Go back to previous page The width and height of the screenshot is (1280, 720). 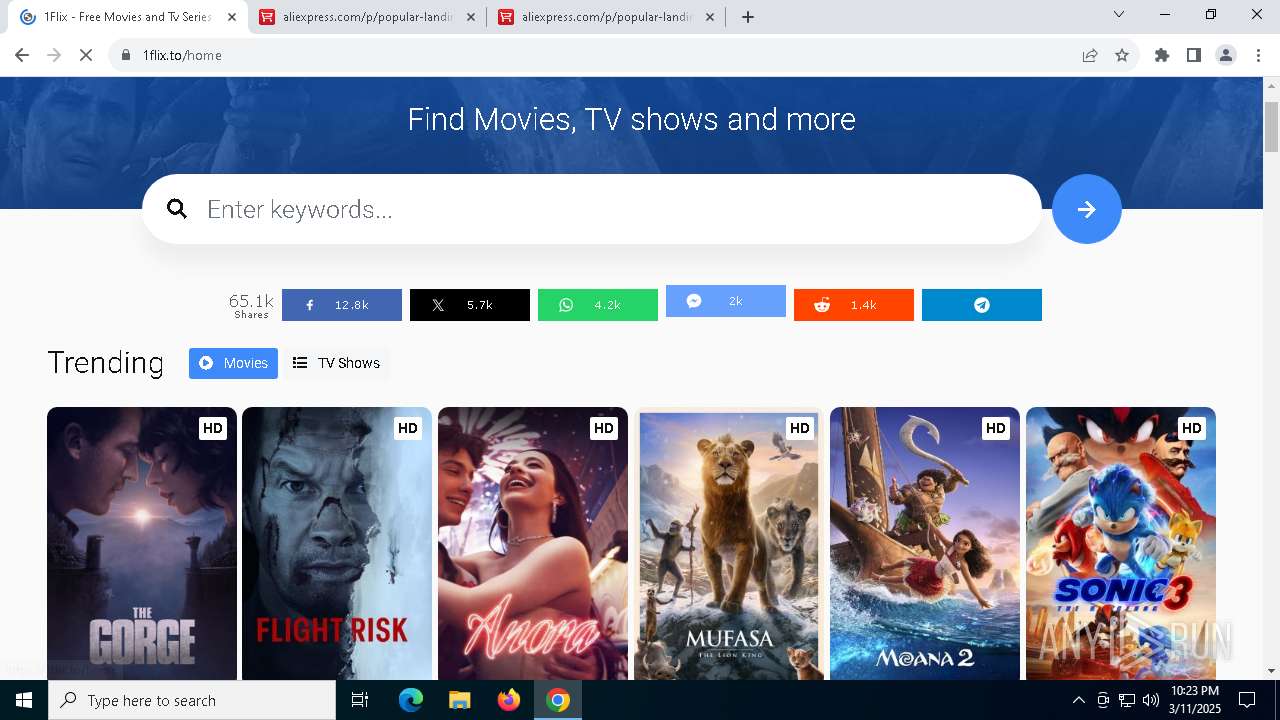(22, 55)
